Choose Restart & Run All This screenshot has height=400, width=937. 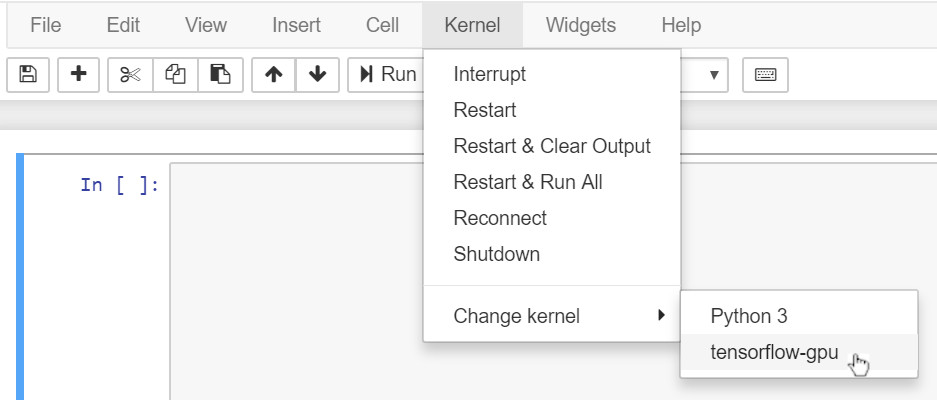[x=528, y=182]
